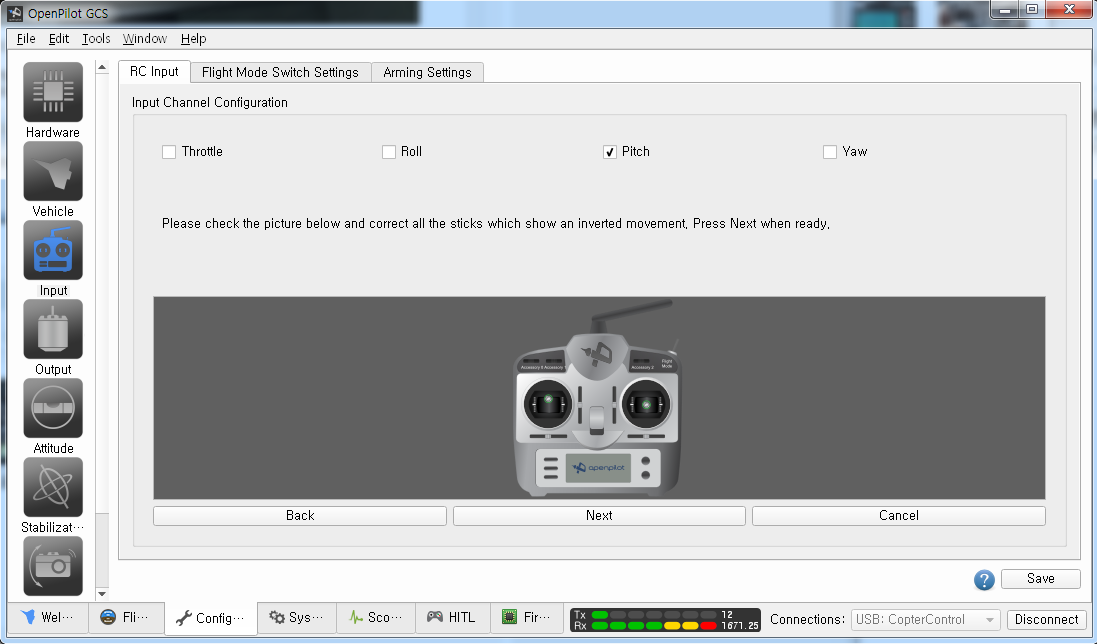Click the Tx/Rx telemetry status indicator

665,620
